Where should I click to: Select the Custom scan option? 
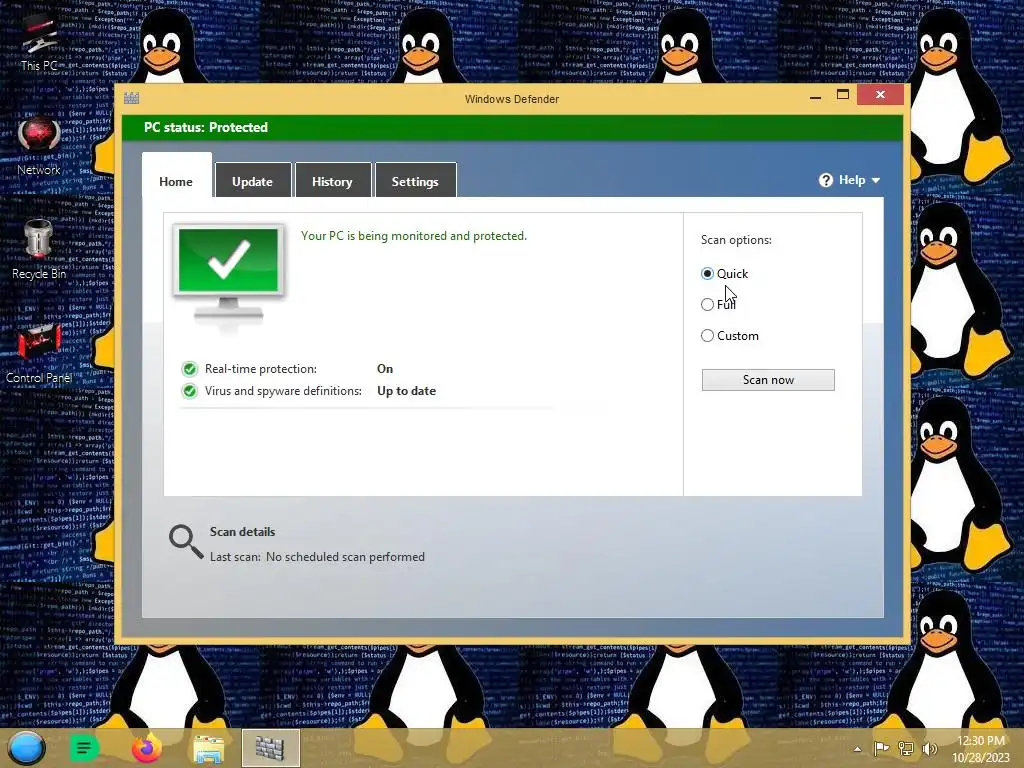coord(729,336)
